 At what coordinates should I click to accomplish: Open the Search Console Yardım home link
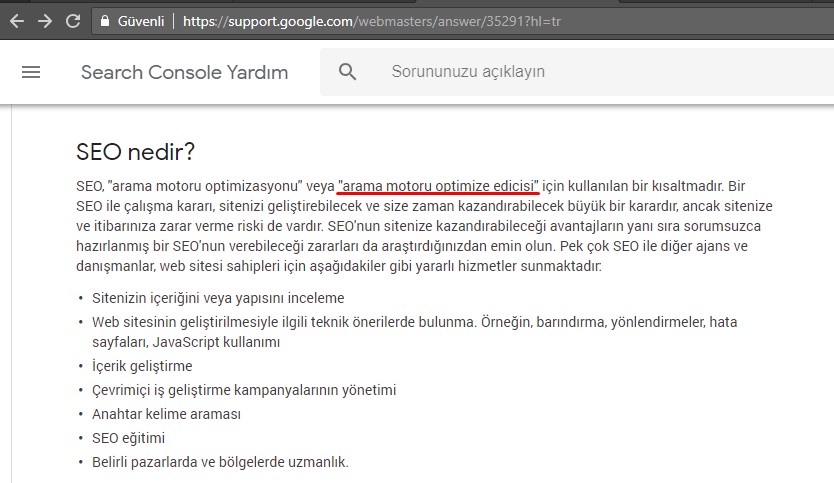pos(184,72)
